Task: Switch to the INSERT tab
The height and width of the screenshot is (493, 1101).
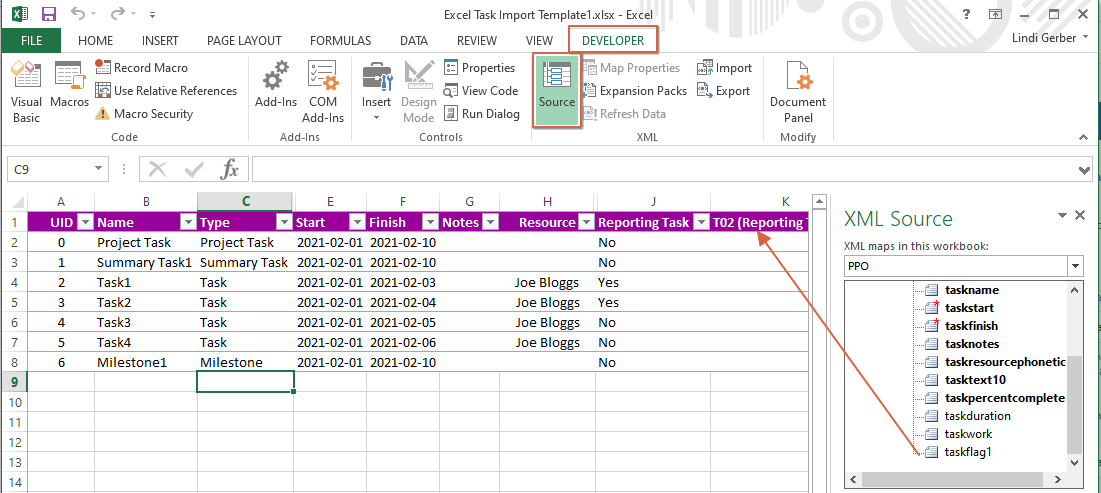Action: click(x=160, y=41)
